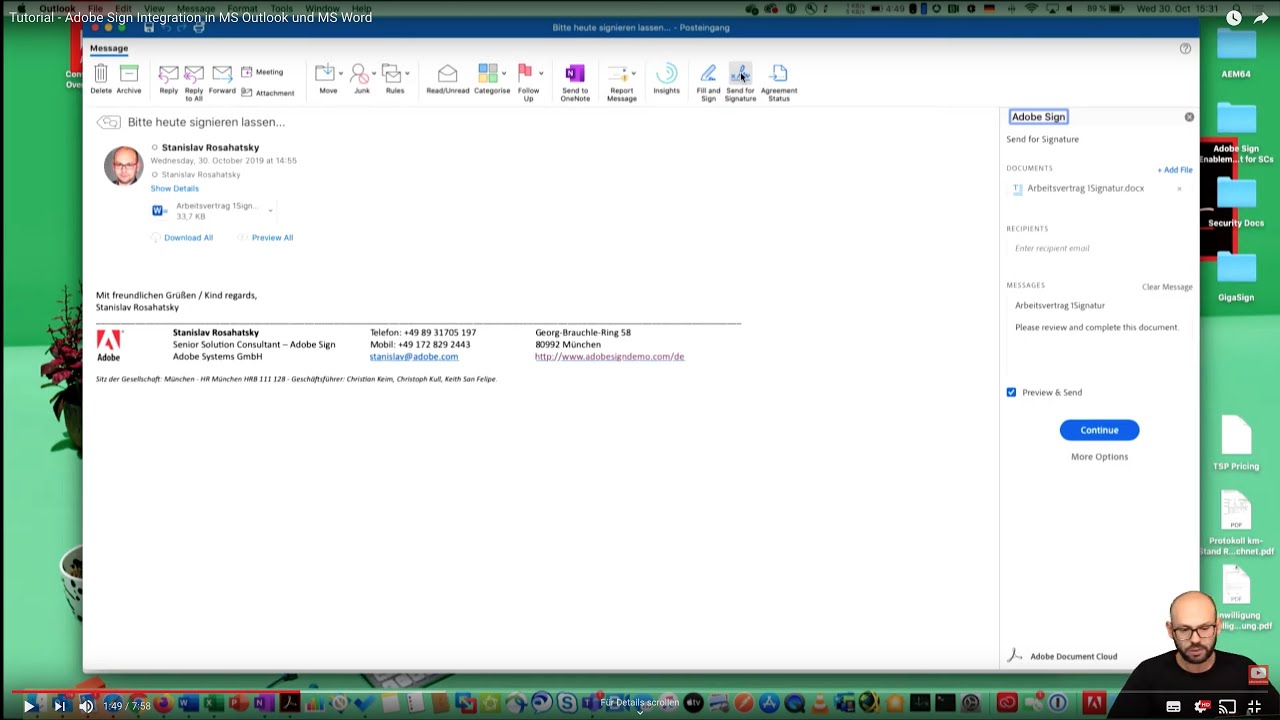Play the YouTube video
1280x720 pixels.
click(x=28, y=706)
